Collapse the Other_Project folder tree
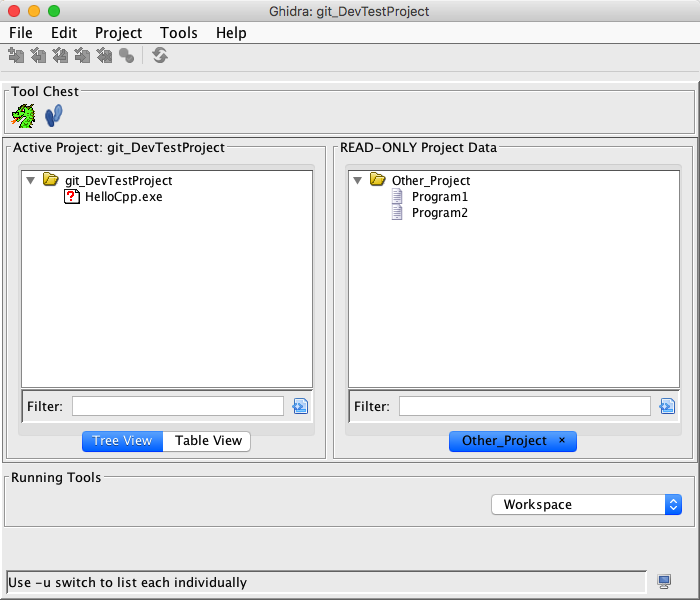 tap(358, 181)
